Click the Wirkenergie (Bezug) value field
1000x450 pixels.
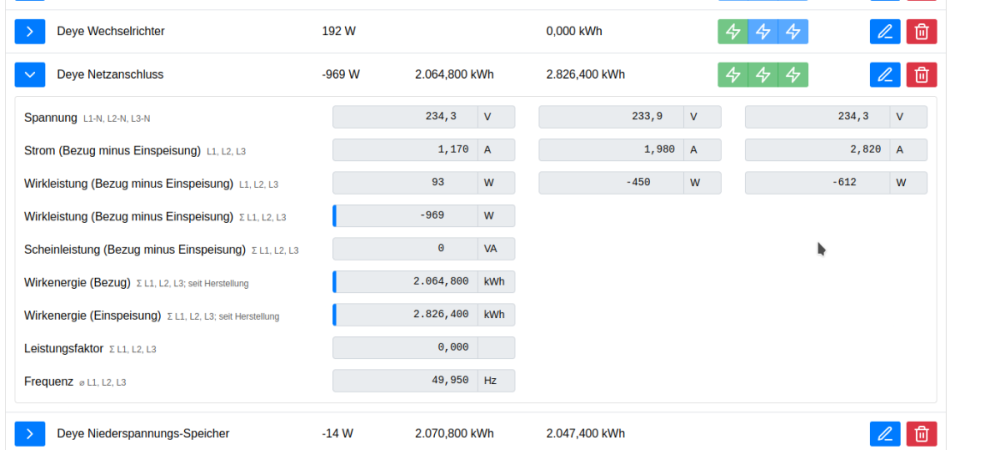click(x=405, y=282)
